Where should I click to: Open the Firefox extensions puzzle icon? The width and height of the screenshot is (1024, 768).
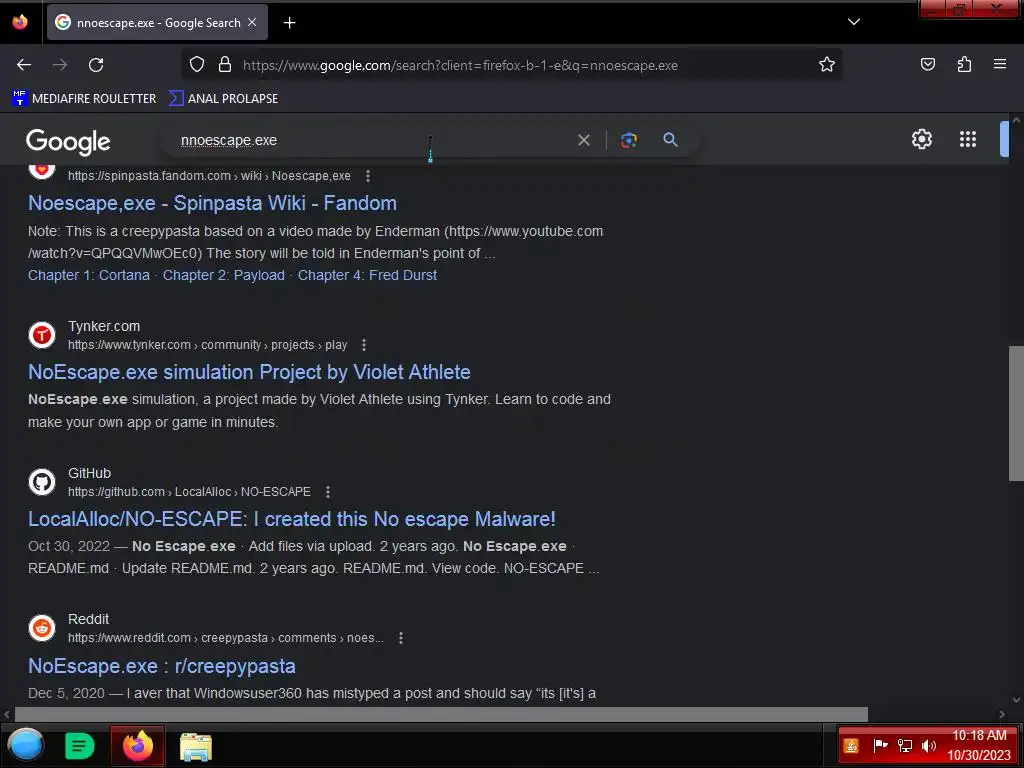coord(964,64)
